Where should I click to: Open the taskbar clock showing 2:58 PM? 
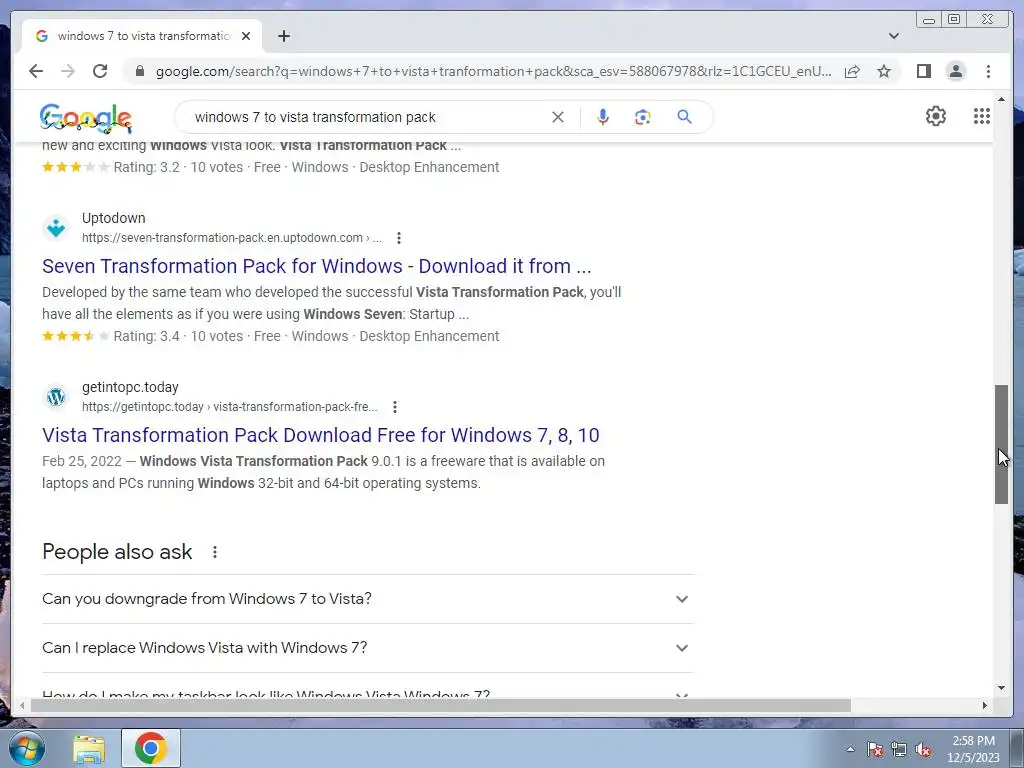tap(973, 749)
